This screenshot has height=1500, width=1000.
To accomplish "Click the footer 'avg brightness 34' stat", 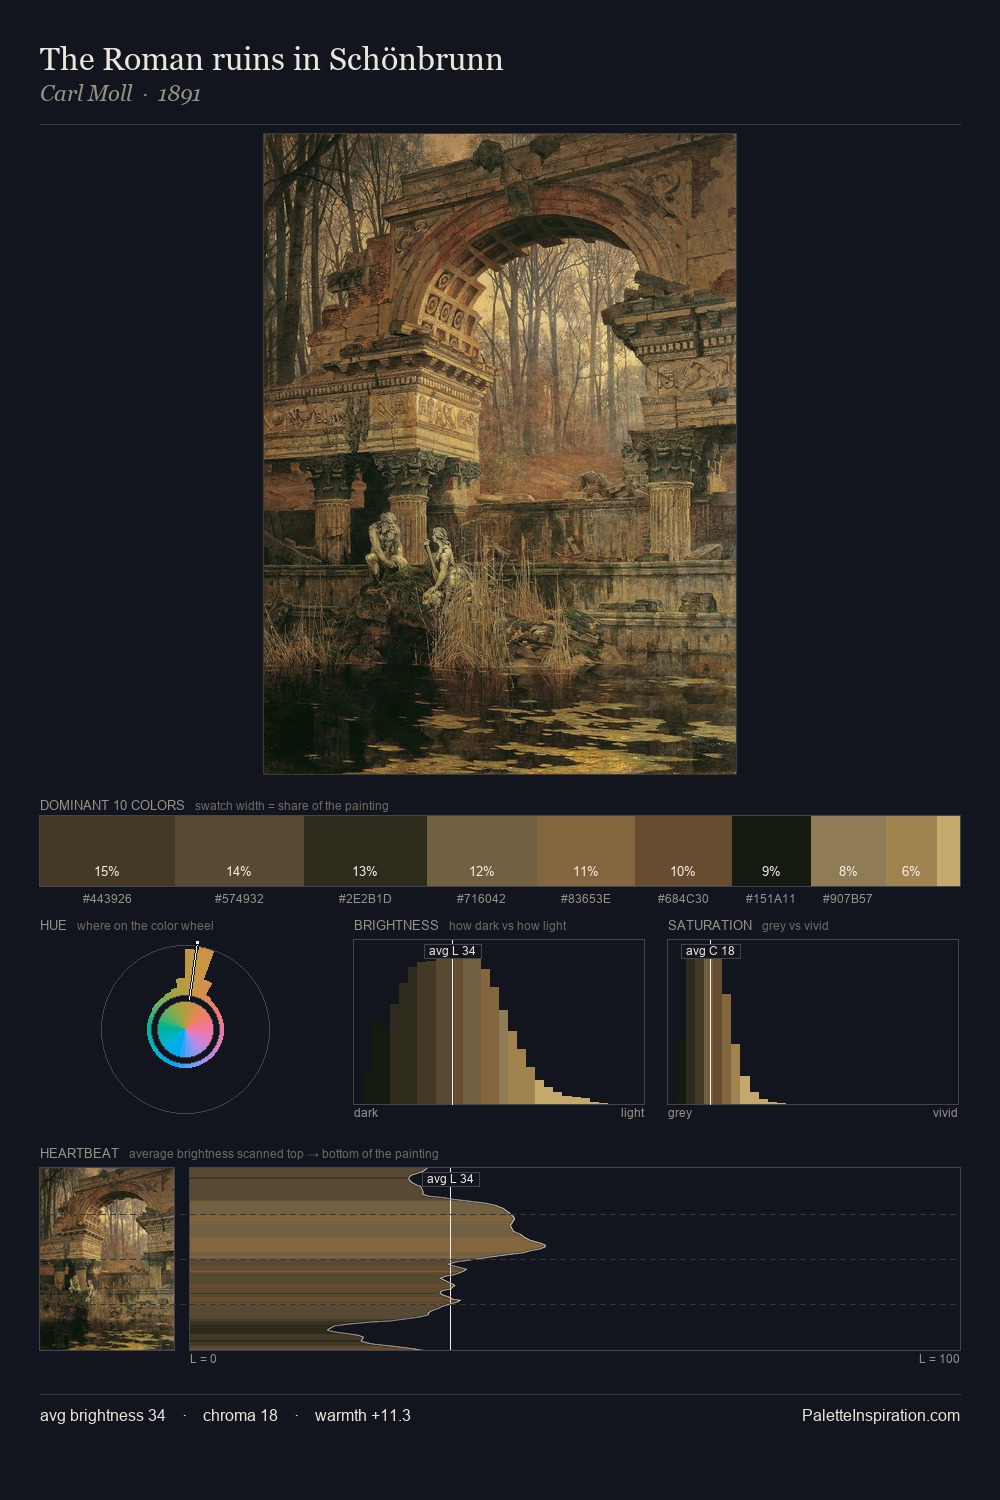I will tap(103, 1415).
